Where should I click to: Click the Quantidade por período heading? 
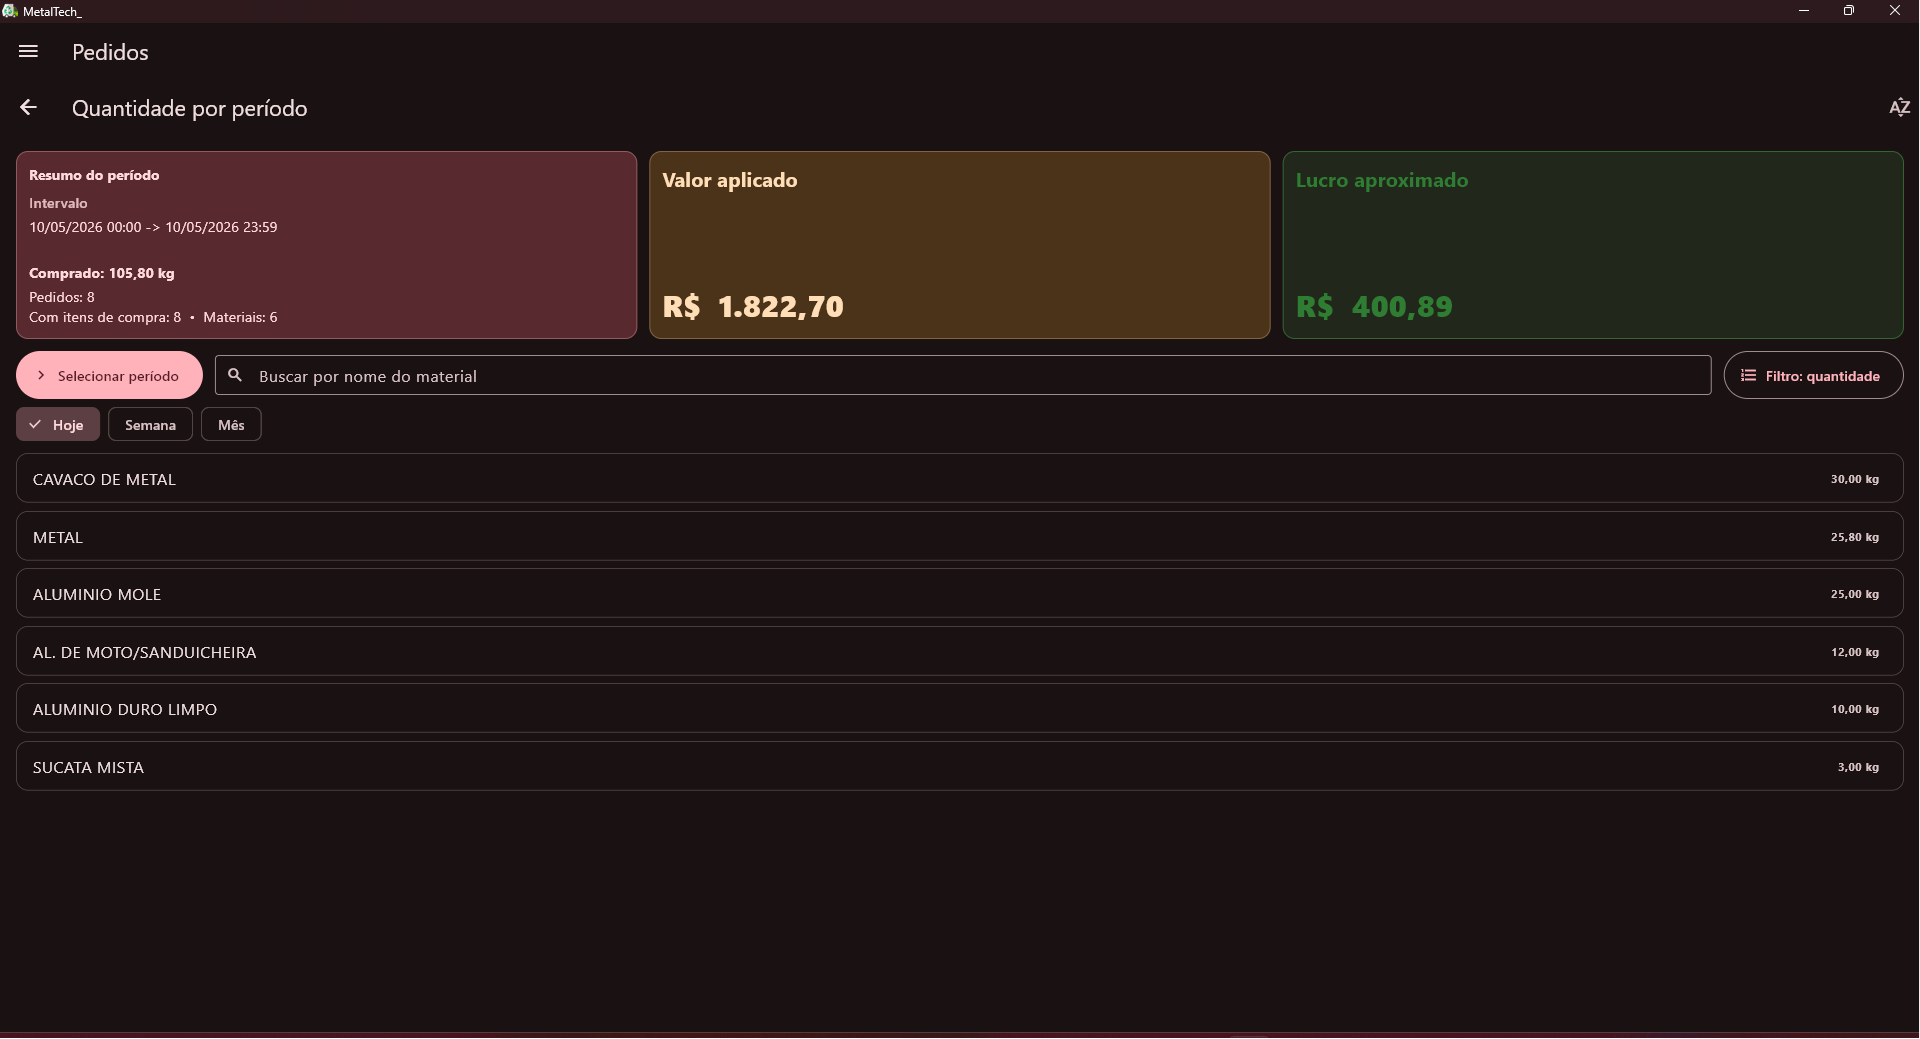(190, 108)
